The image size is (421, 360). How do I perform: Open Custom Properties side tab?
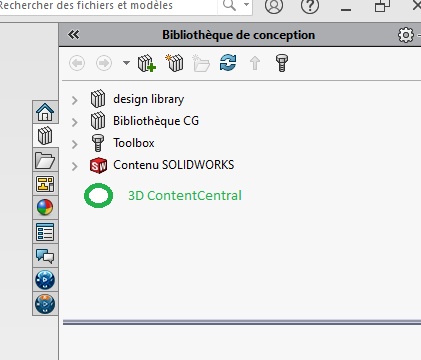tap(45, 232)
